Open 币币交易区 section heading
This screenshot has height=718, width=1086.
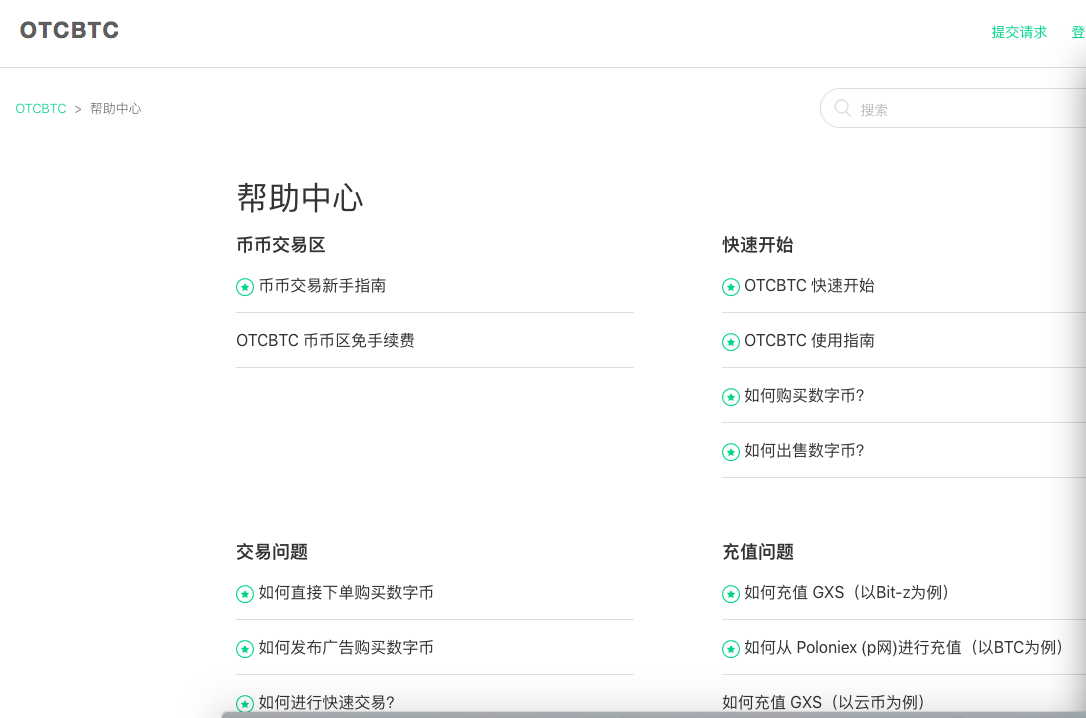(x=281, y=244)
